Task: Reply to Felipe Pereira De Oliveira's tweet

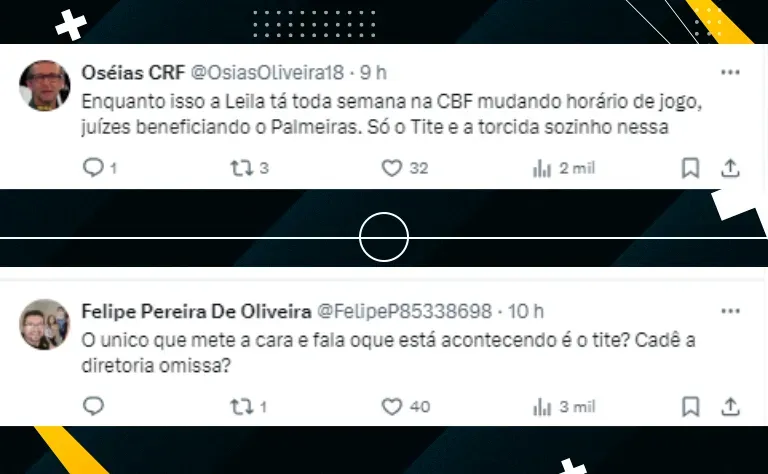Action: point(93,406)
